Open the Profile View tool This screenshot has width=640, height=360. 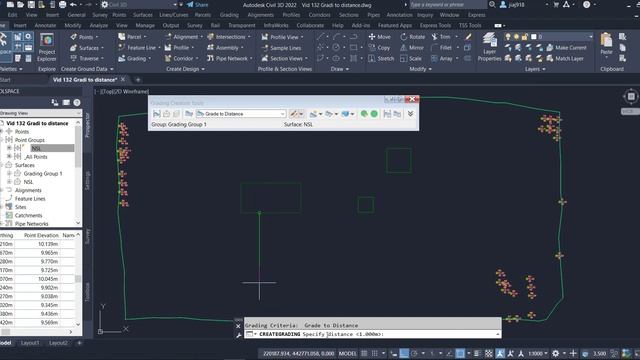coord(282,37)
